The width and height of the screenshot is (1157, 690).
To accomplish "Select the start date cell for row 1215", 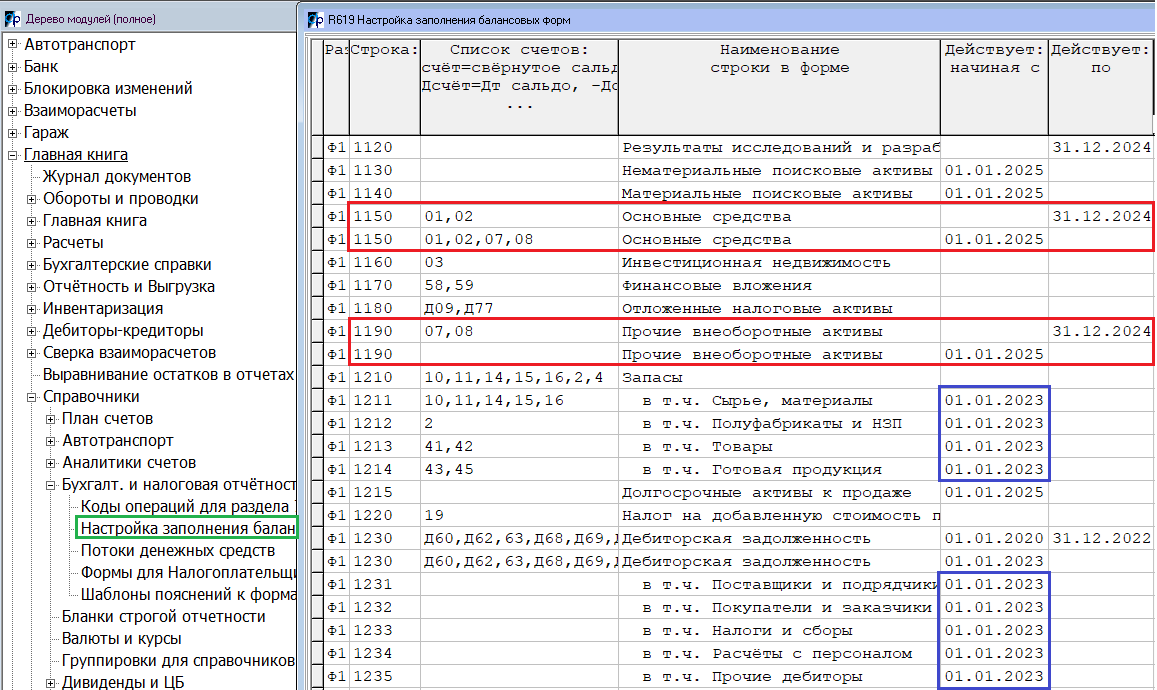I will coord(994,493).
